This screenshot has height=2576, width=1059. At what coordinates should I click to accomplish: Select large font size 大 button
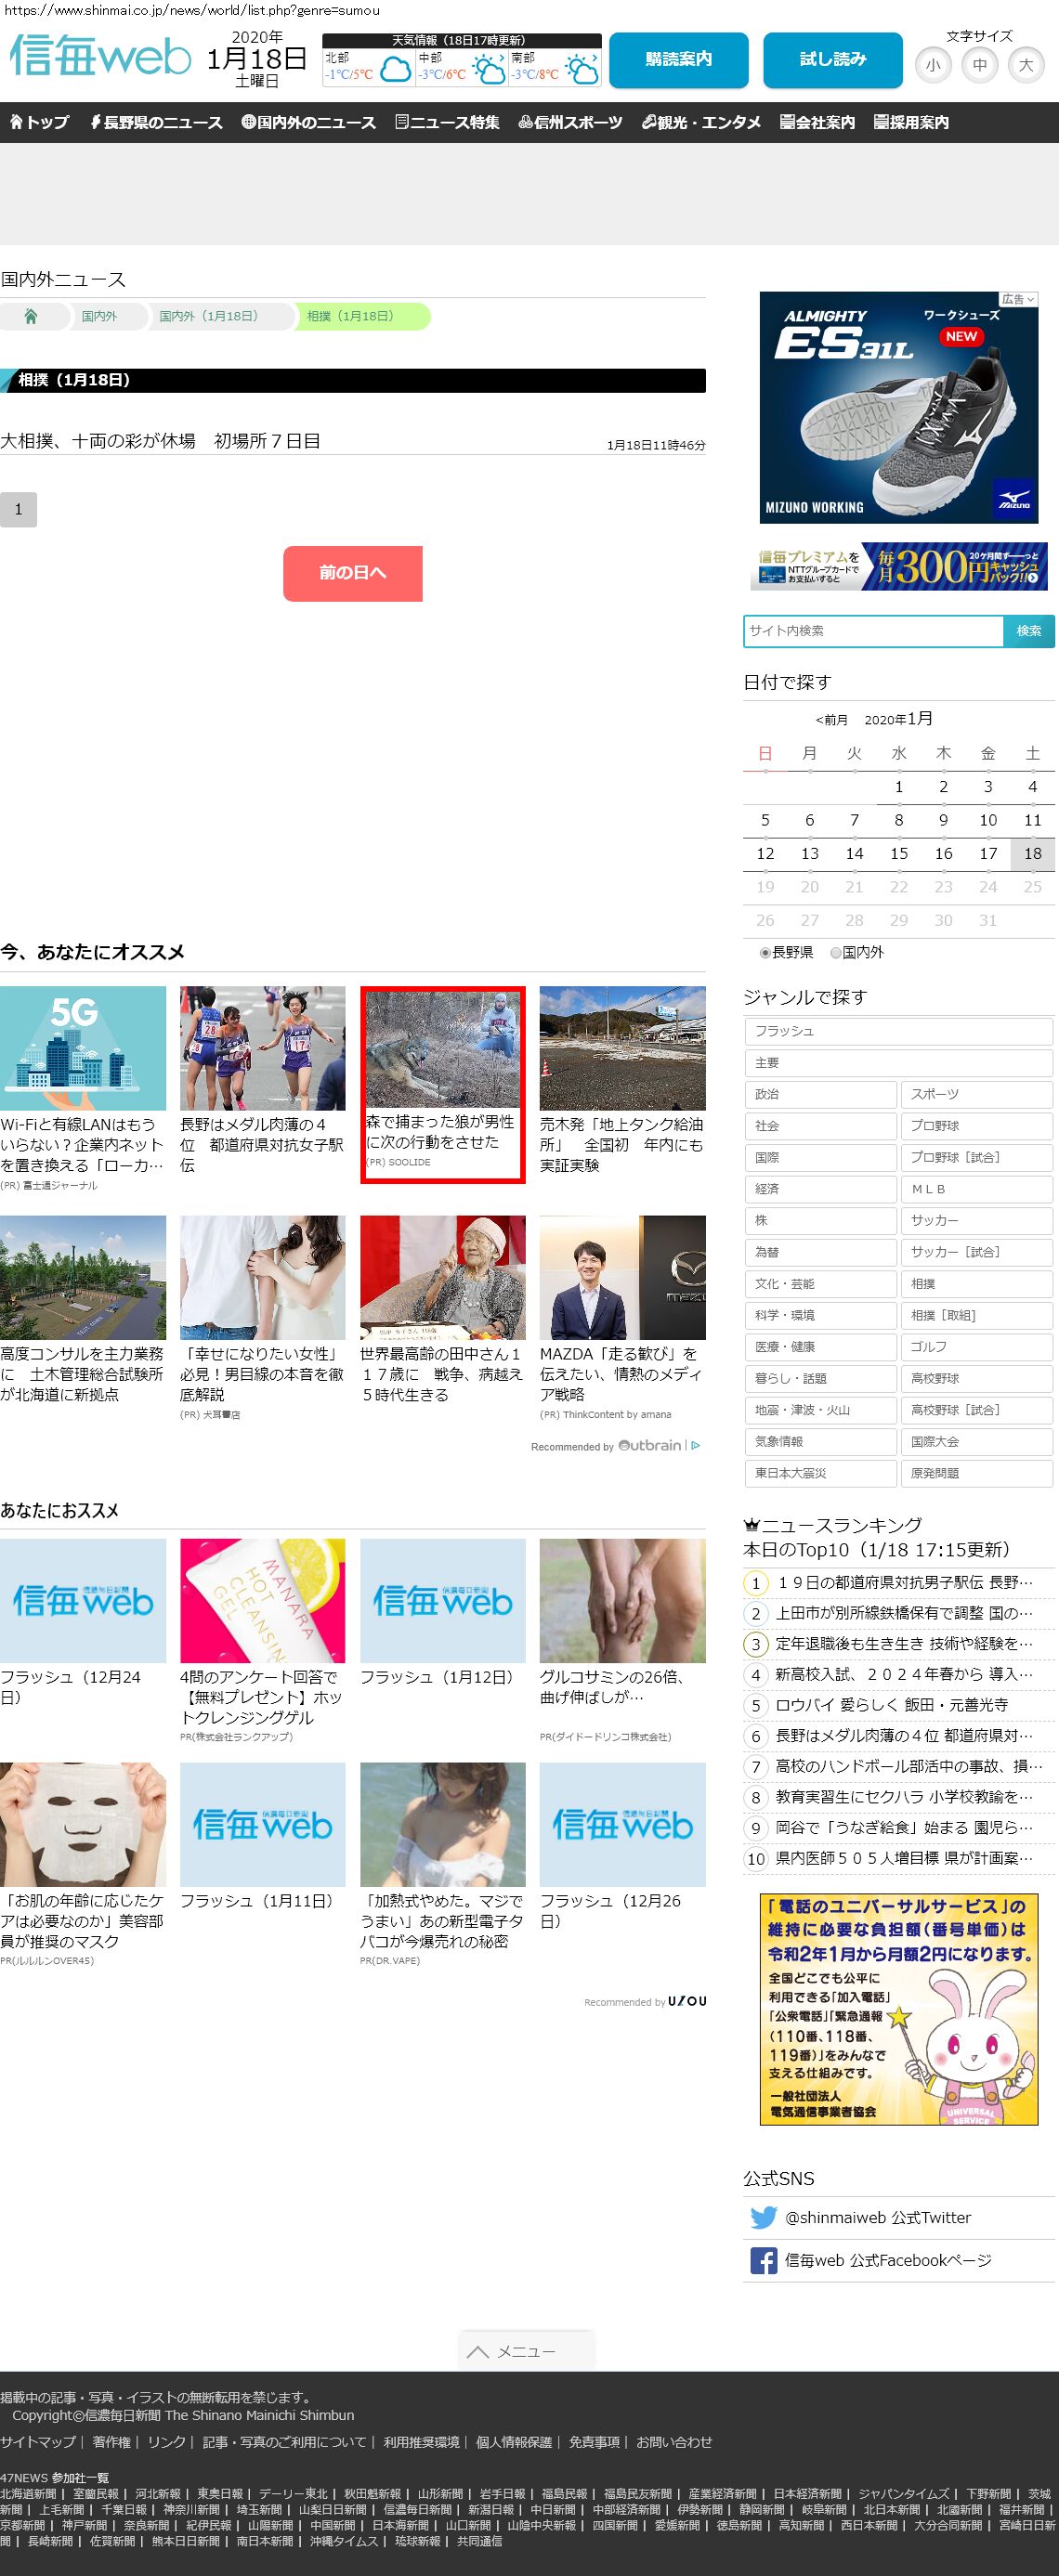[x=1025, y=65]
